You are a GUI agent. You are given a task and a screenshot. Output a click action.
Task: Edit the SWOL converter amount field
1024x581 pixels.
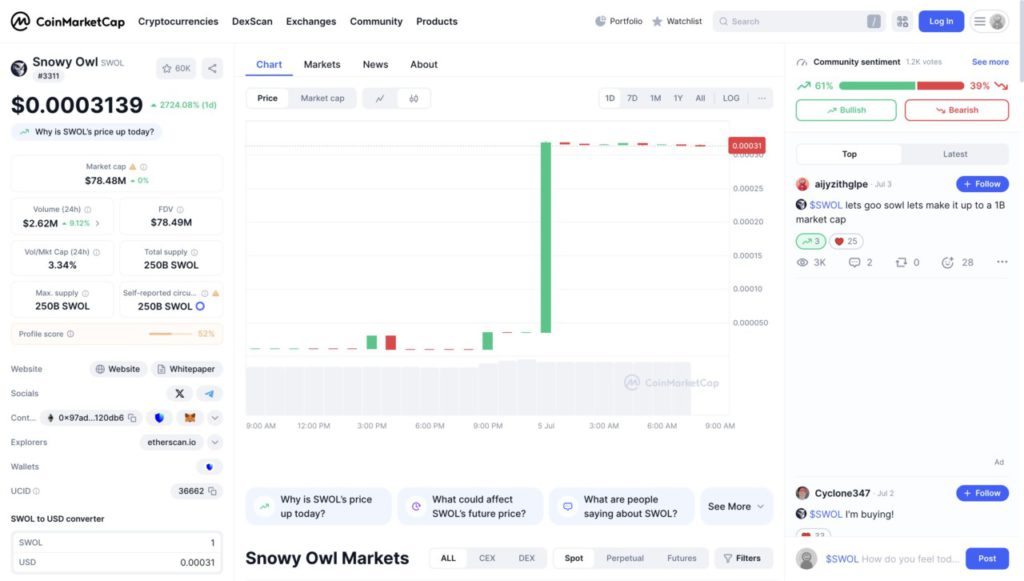[116, 542]
